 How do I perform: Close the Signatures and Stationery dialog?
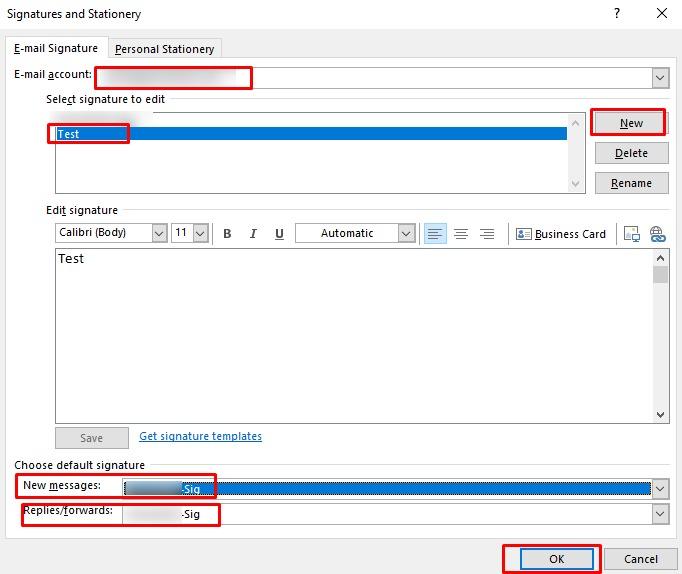[662, 13]
